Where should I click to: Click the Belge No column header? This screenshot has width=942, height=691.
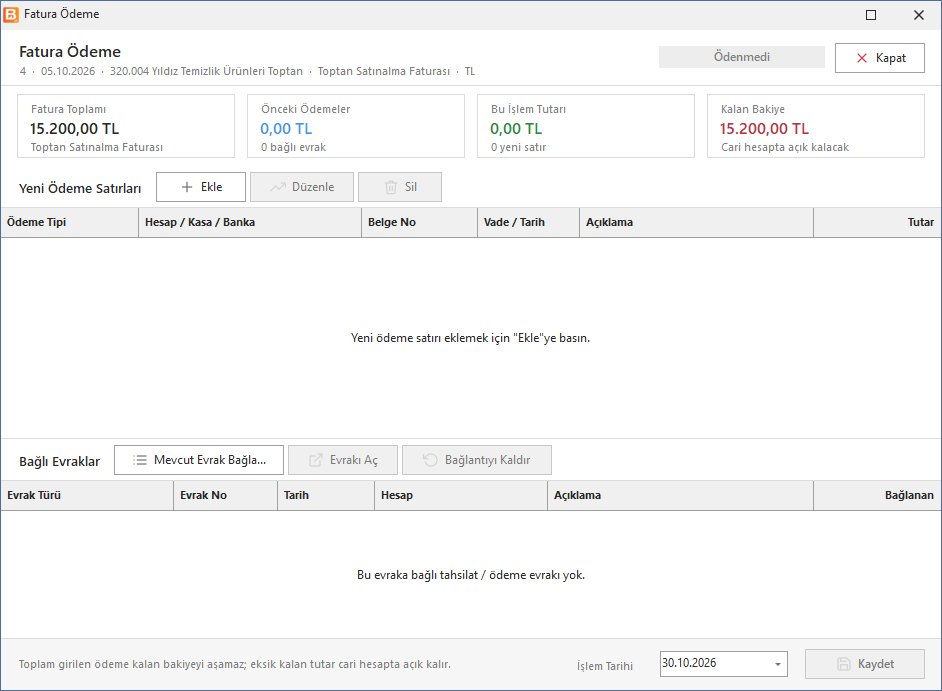pos(419,222)
